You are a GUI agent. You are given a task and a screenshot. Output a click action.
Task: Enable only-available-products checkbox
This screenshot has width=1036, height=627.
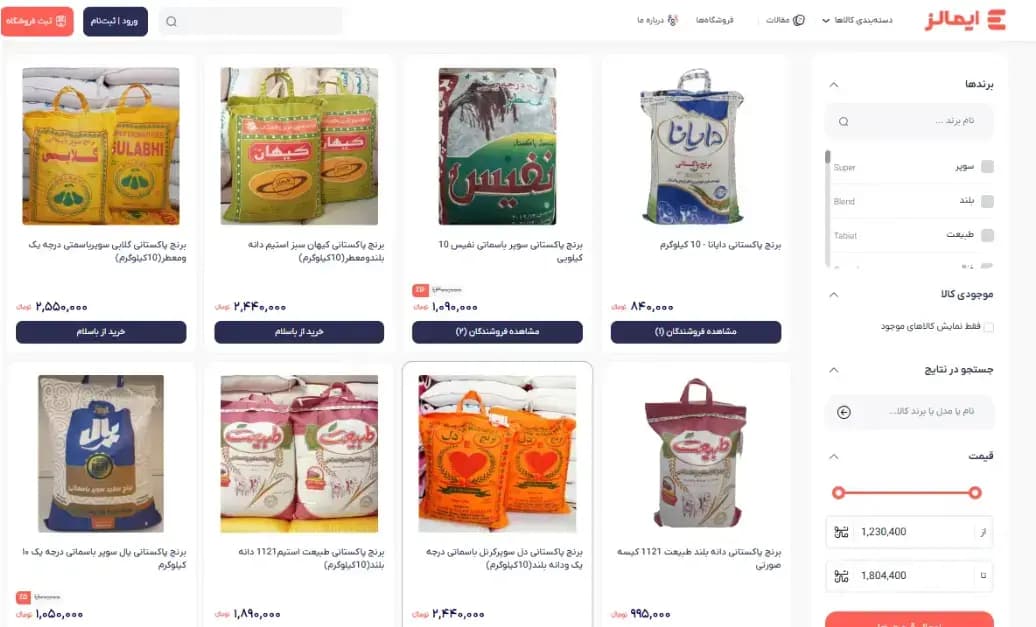coord(988,327)
